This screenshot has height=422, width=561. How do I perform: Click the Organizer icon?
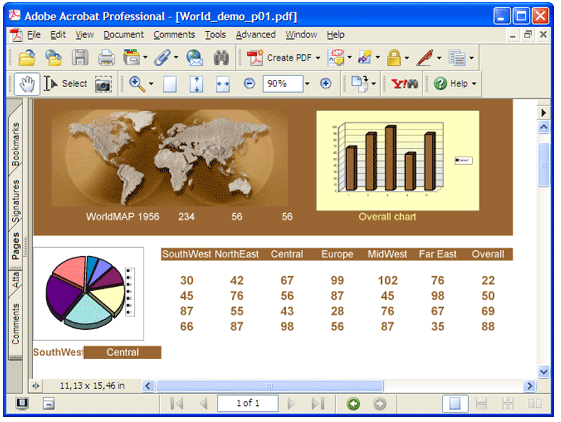(x=131, y=57)
